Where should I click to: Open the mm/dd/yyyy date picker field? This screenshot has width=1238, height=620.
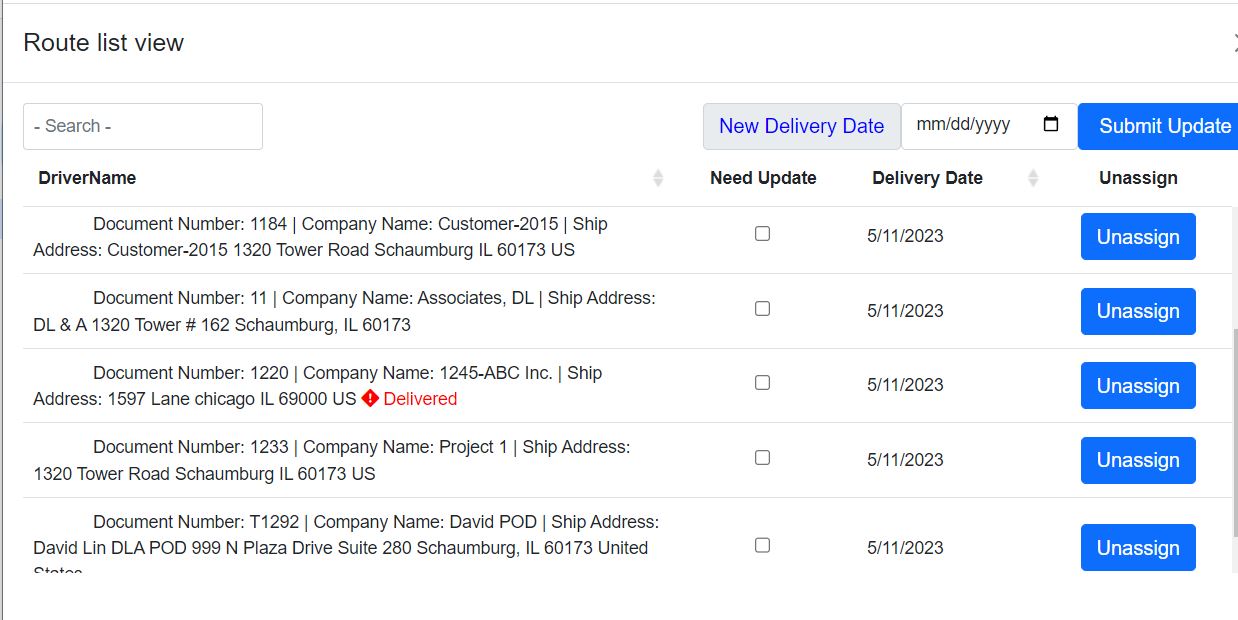coord(965,126)
